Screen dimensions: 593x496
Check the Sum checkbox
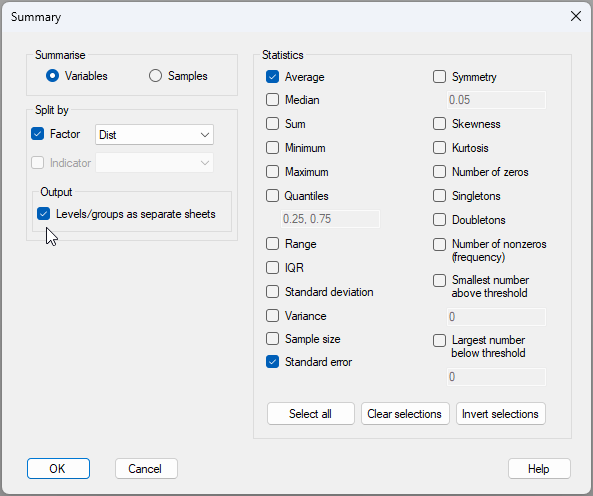(272, 124)
